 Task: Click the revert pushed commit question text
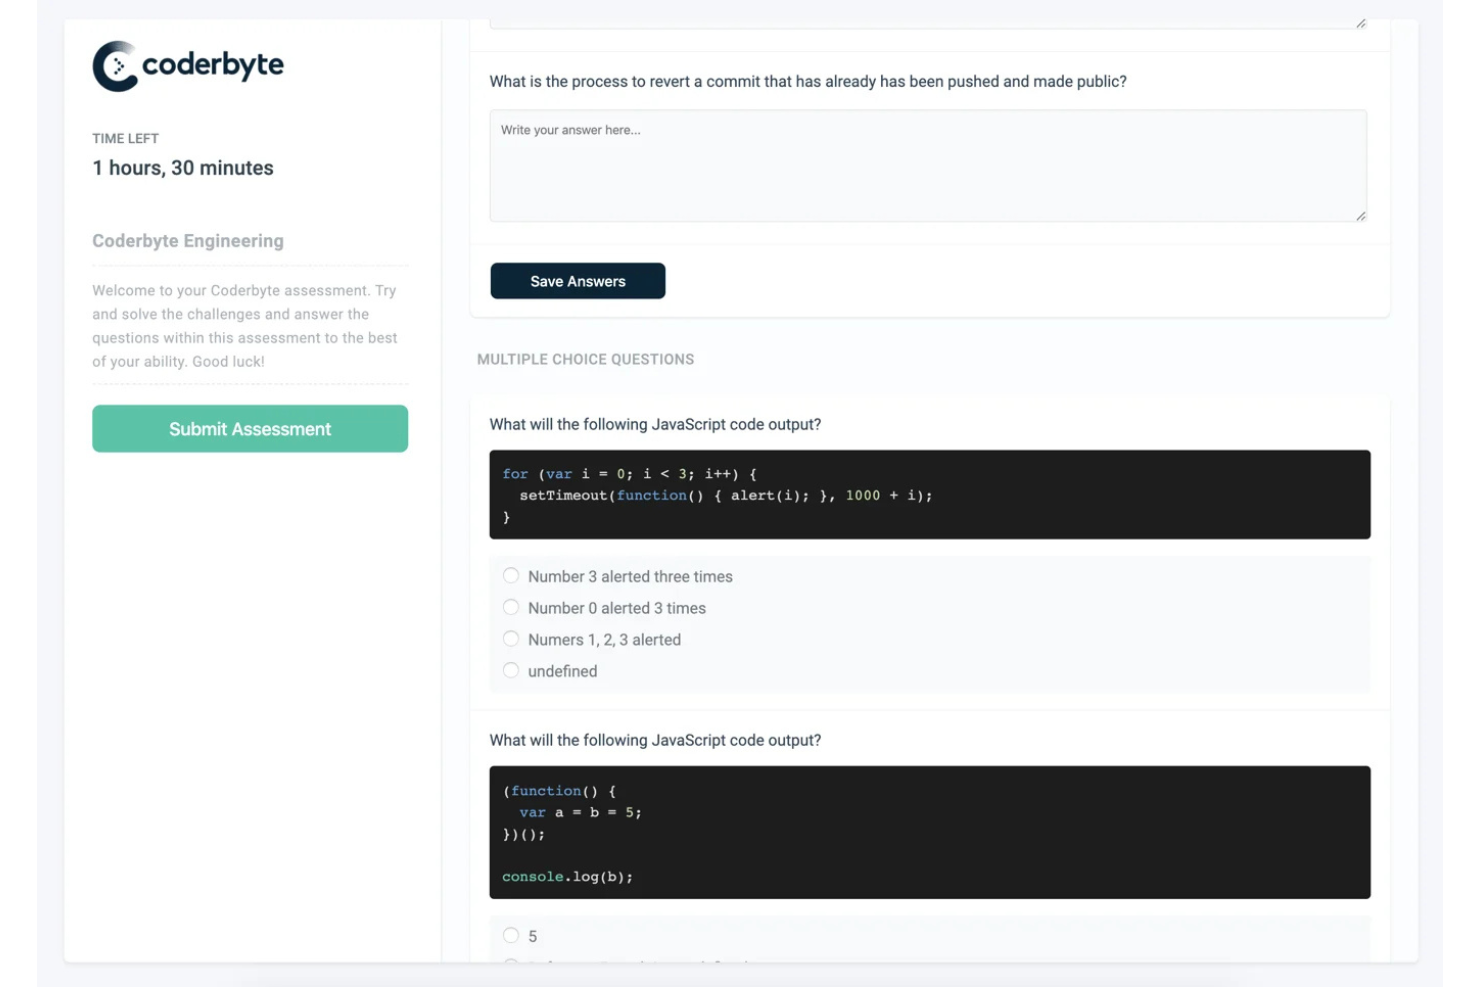pyautogui.click(x=807, y=81)
